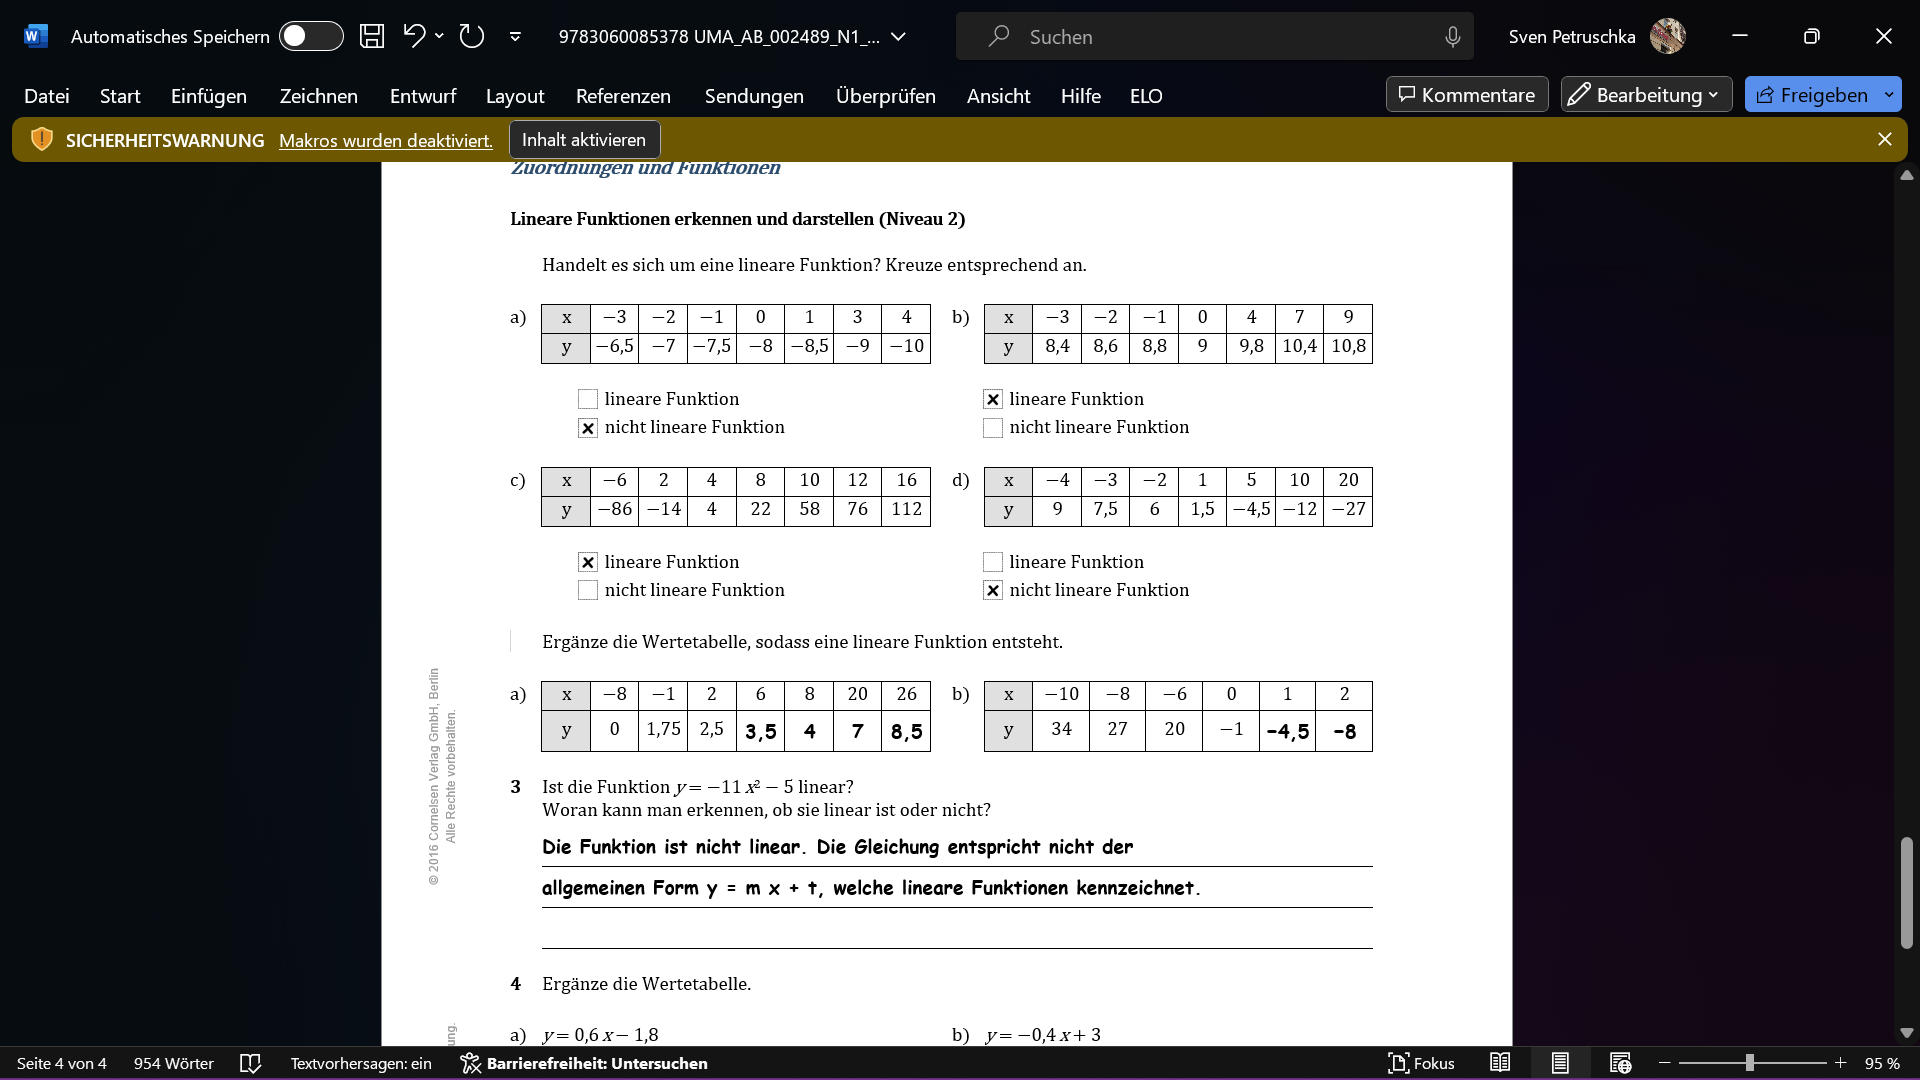1920x1080 pixels.
Task: Click the Kommentare button
Action: tap(1467, 95)
